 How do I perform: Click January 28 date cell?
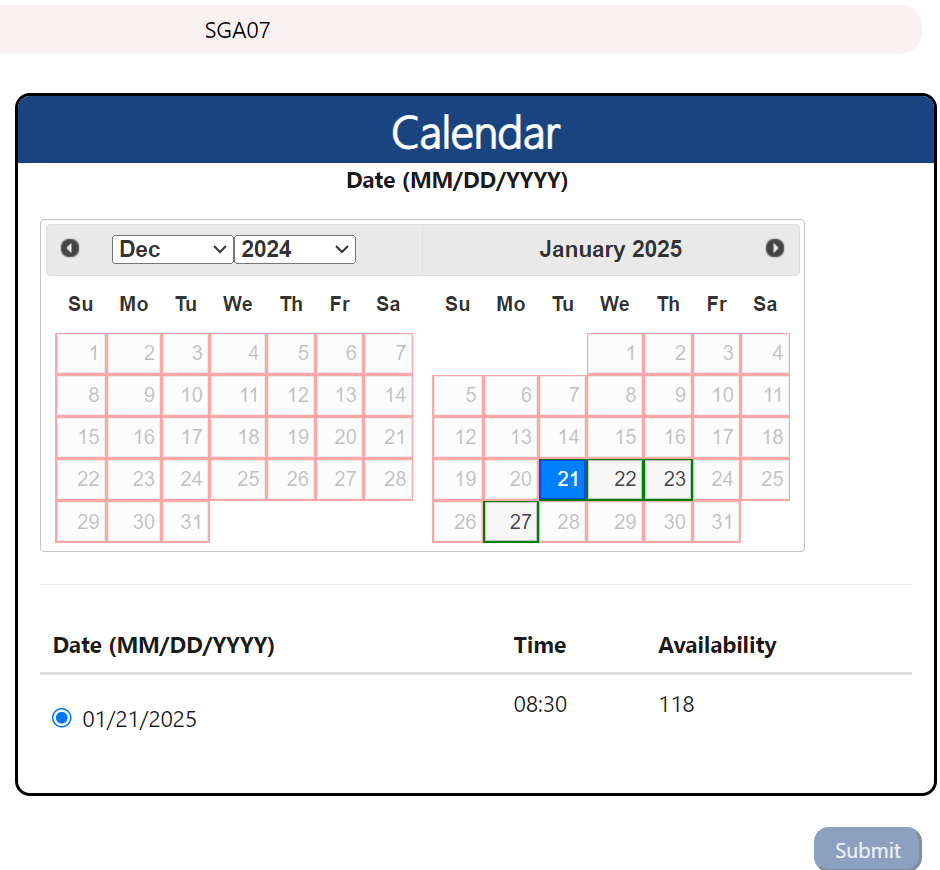(x=563, y=522)
